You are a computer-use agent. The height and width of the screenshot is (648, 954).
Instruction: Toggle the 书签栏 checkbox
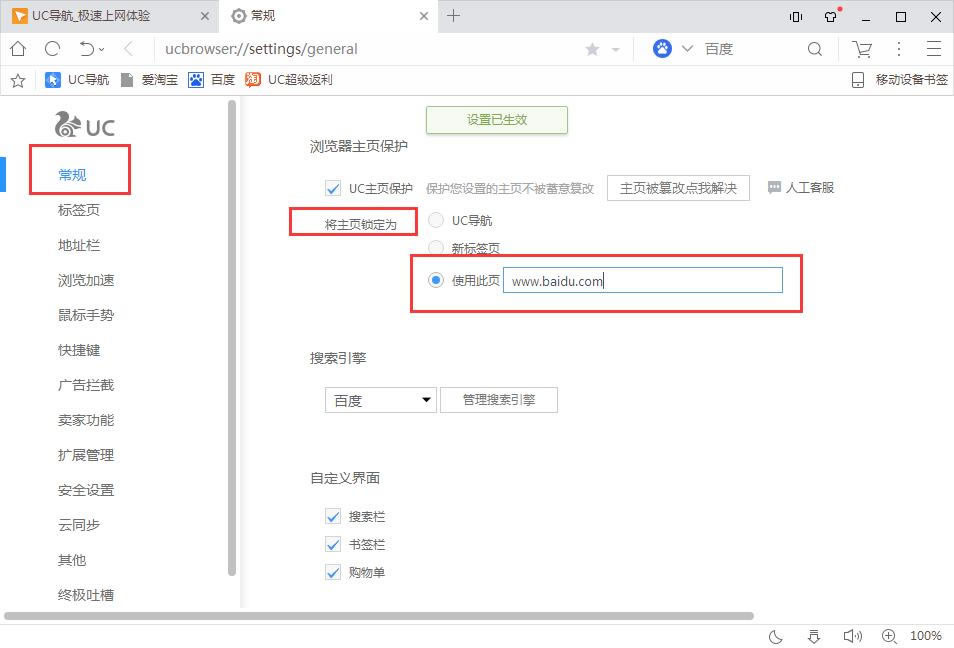(x=334, y=545)
